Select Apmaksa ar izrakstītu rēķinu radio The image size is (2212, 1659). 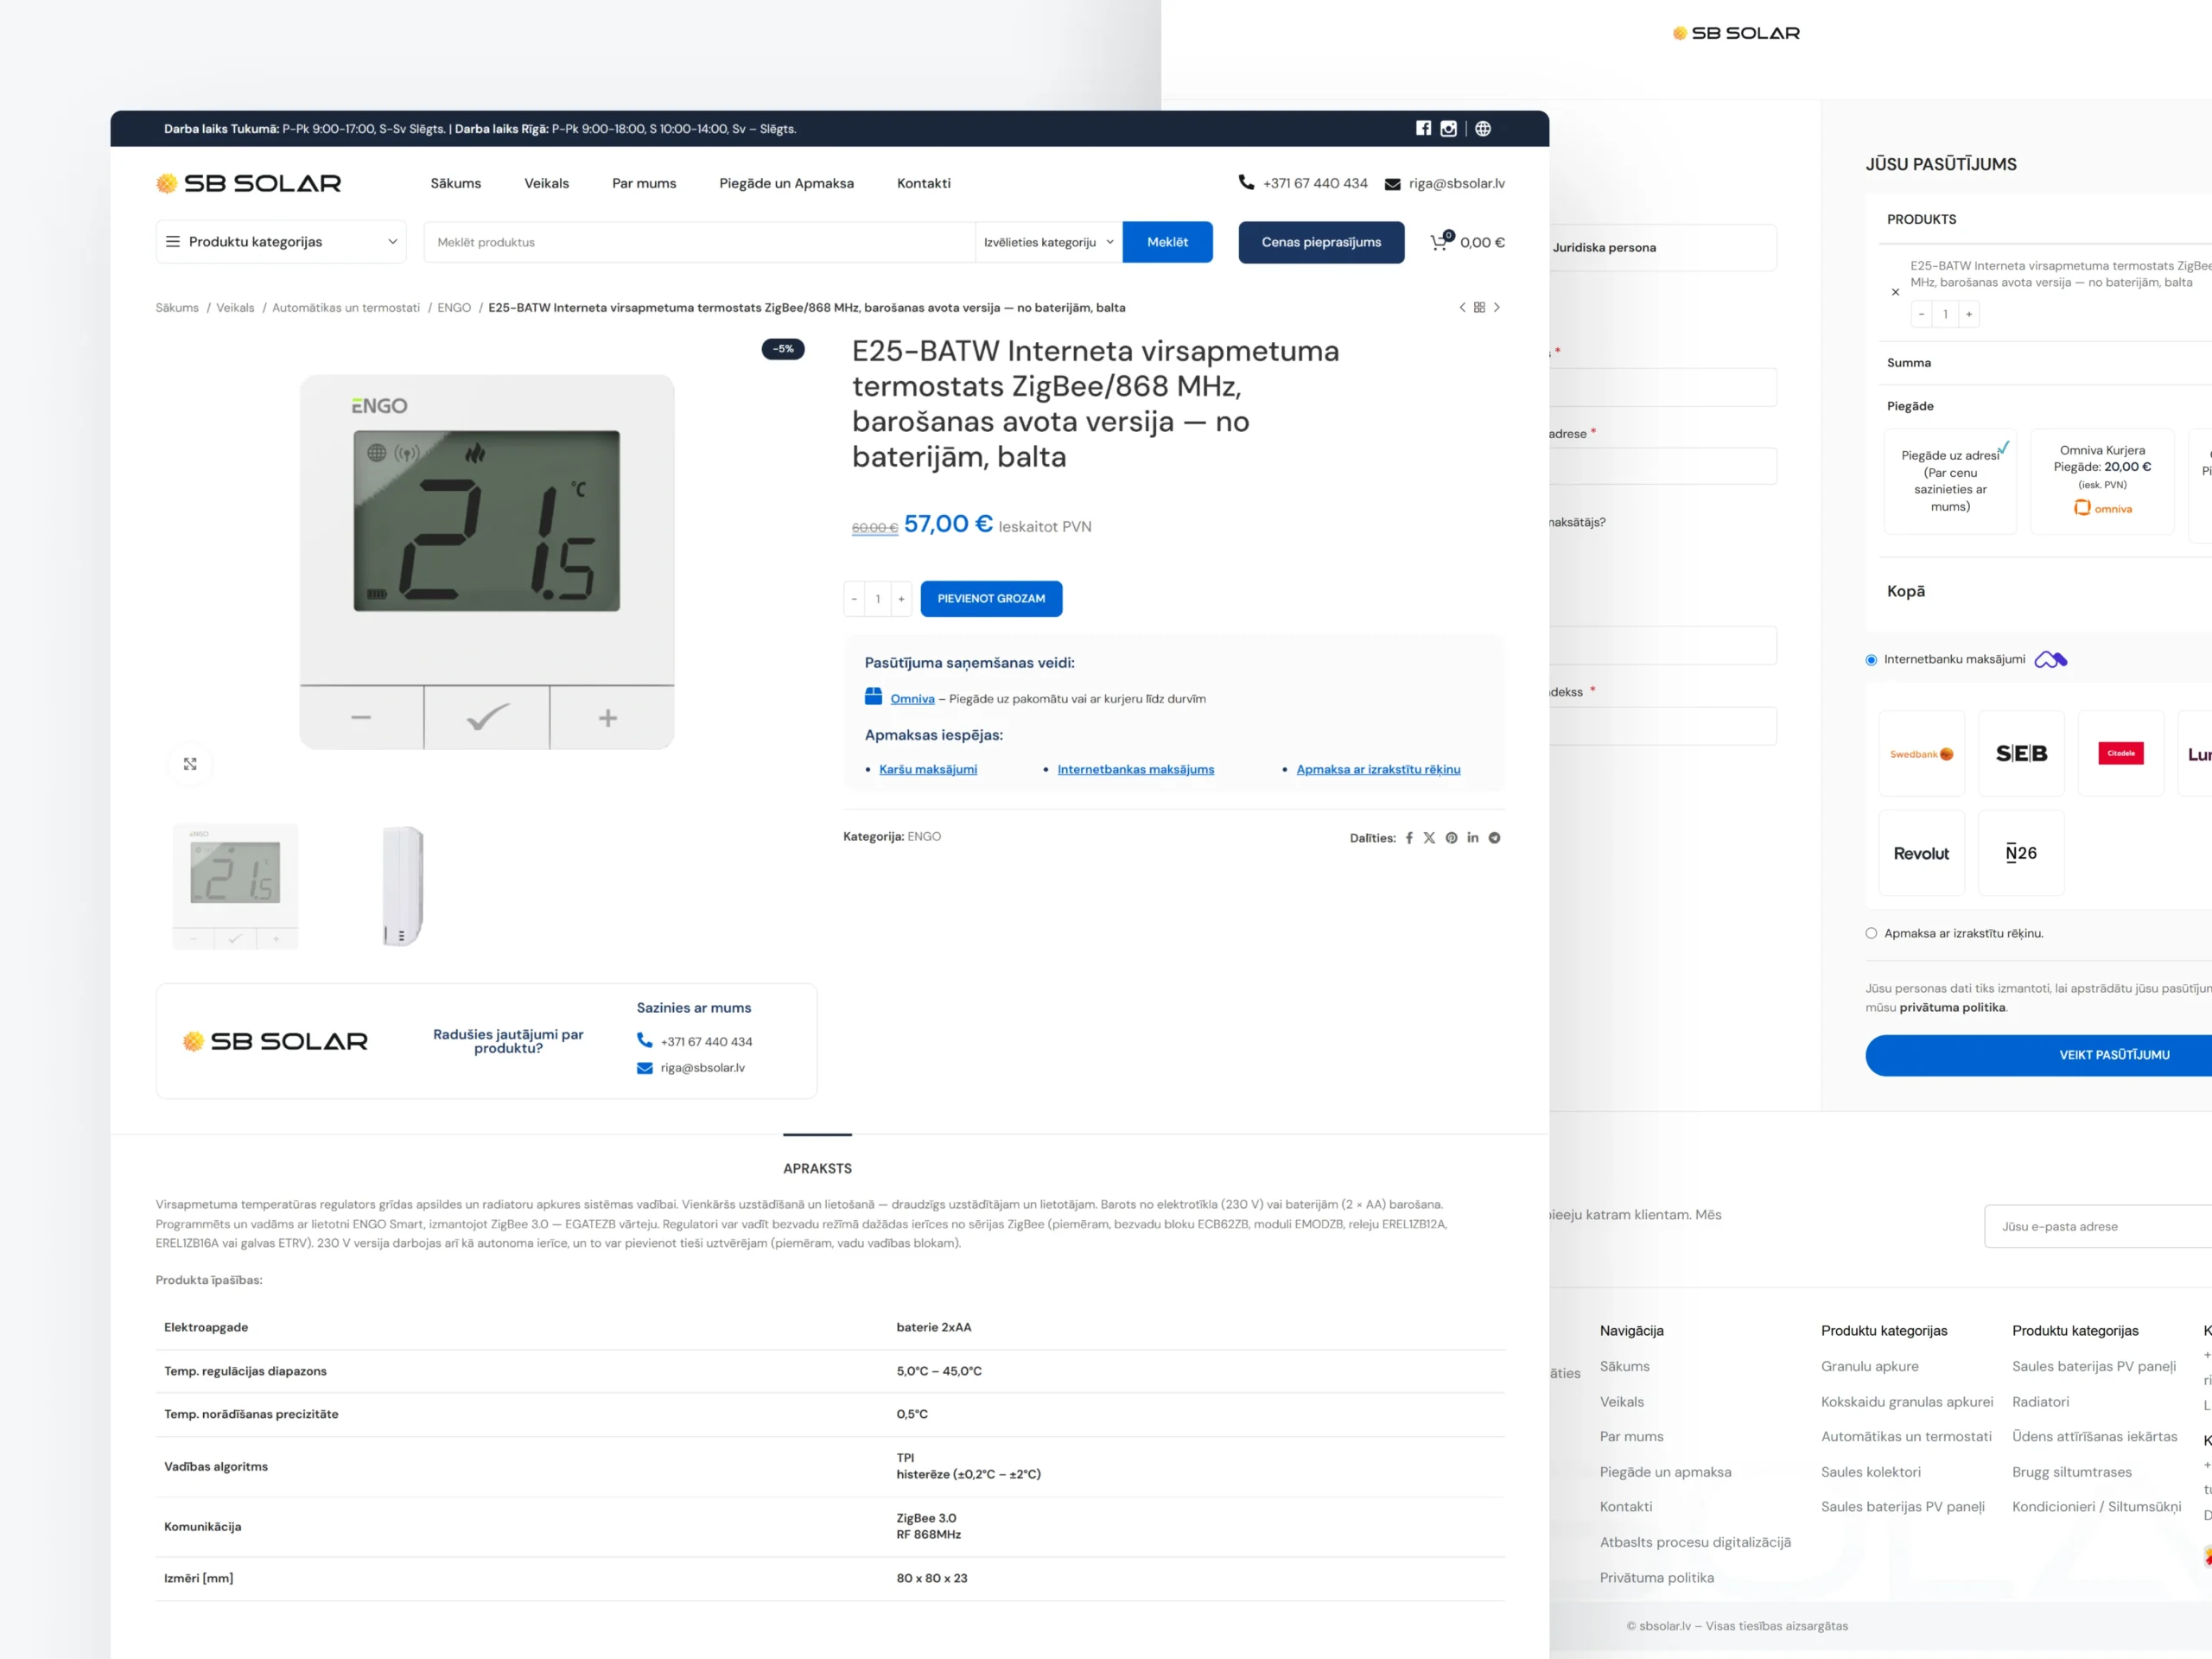point(1871,933)
